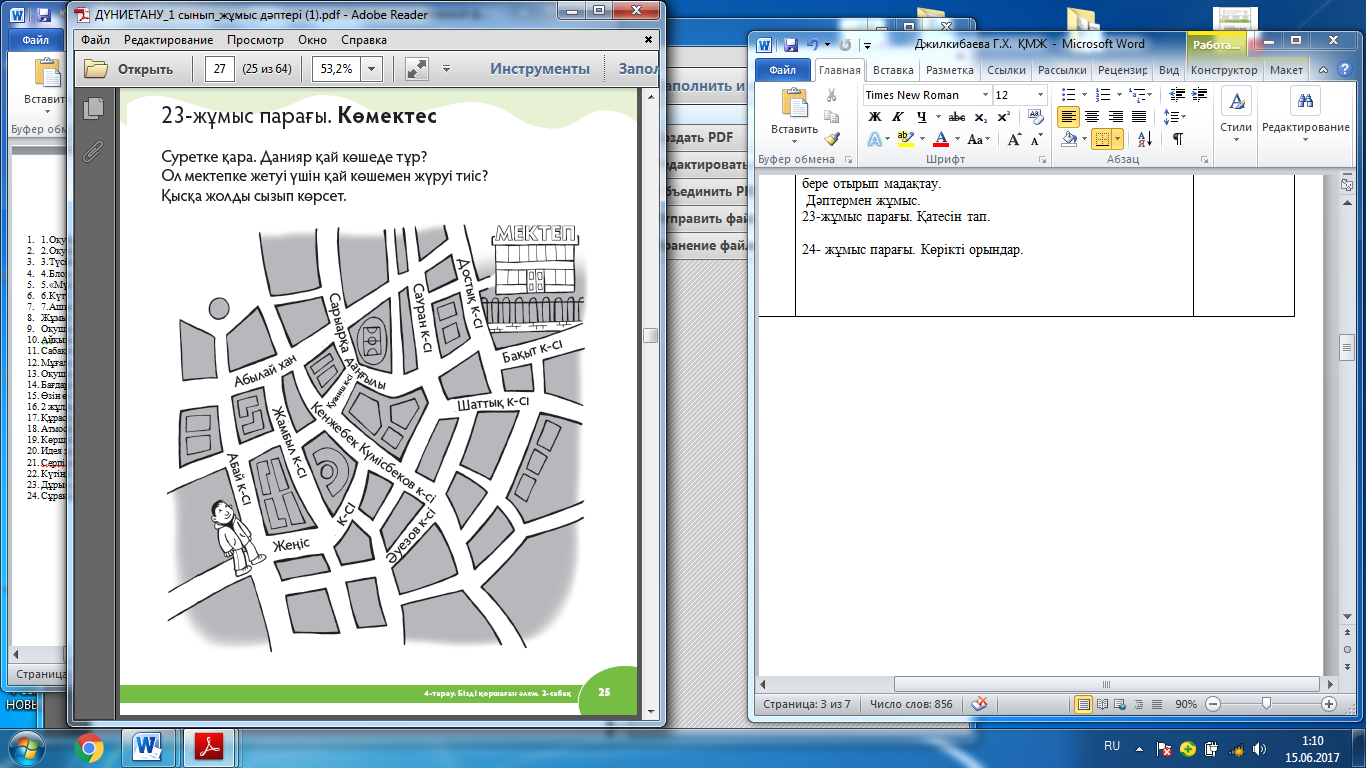This screenshot has width=1366, height=768.
Task: Click the page number field showing 27
Action: click(x=219, y=69)
